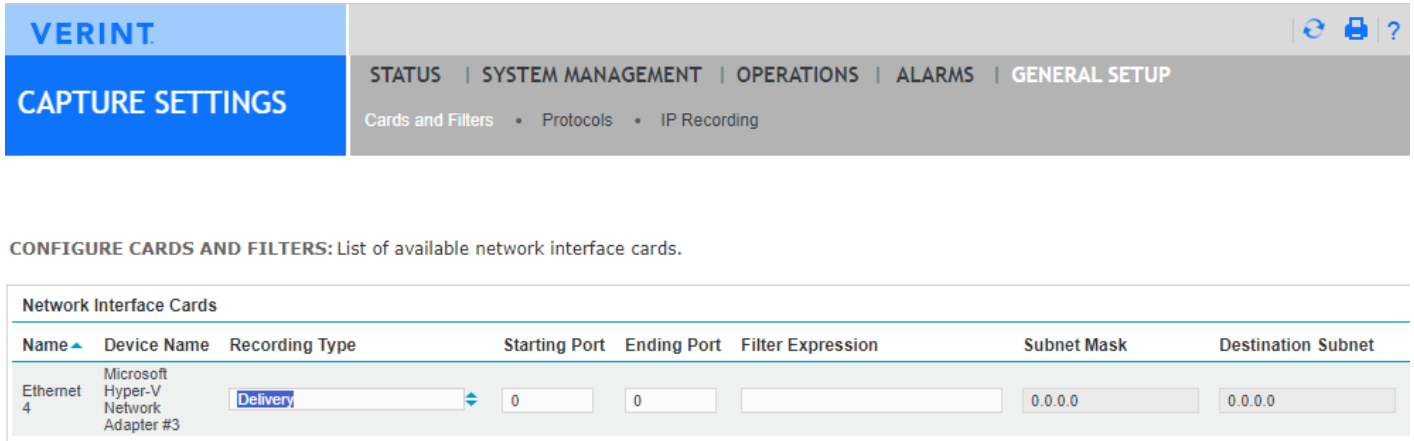
Task: Click the Starting Port input field
Action: tap(547, 401)
